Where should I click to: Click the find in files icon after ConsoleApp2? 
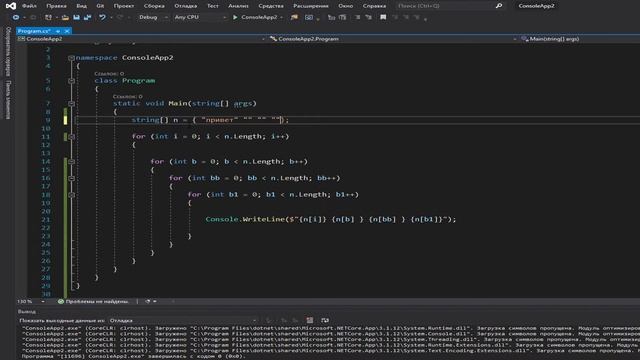point(294,18)
